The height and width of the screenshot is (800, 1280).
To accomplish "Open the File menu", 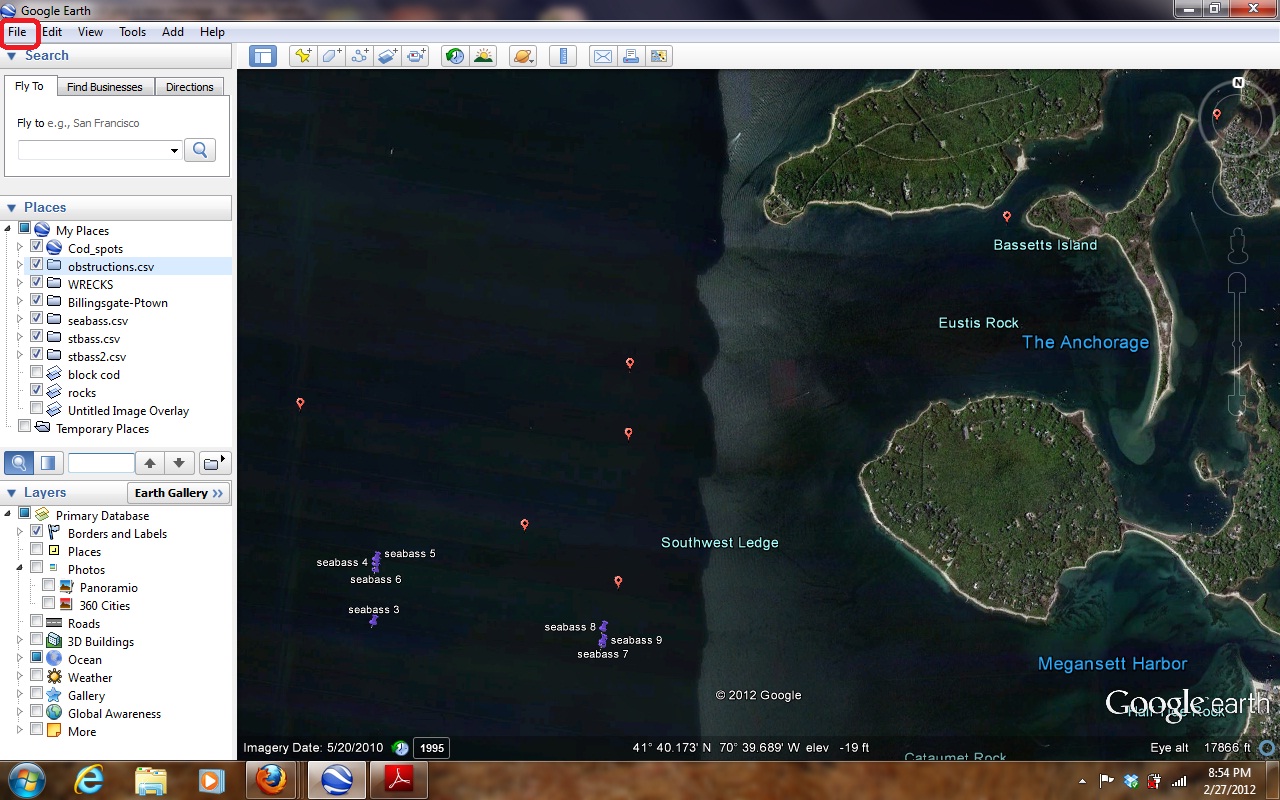I will tap(17, 32).
